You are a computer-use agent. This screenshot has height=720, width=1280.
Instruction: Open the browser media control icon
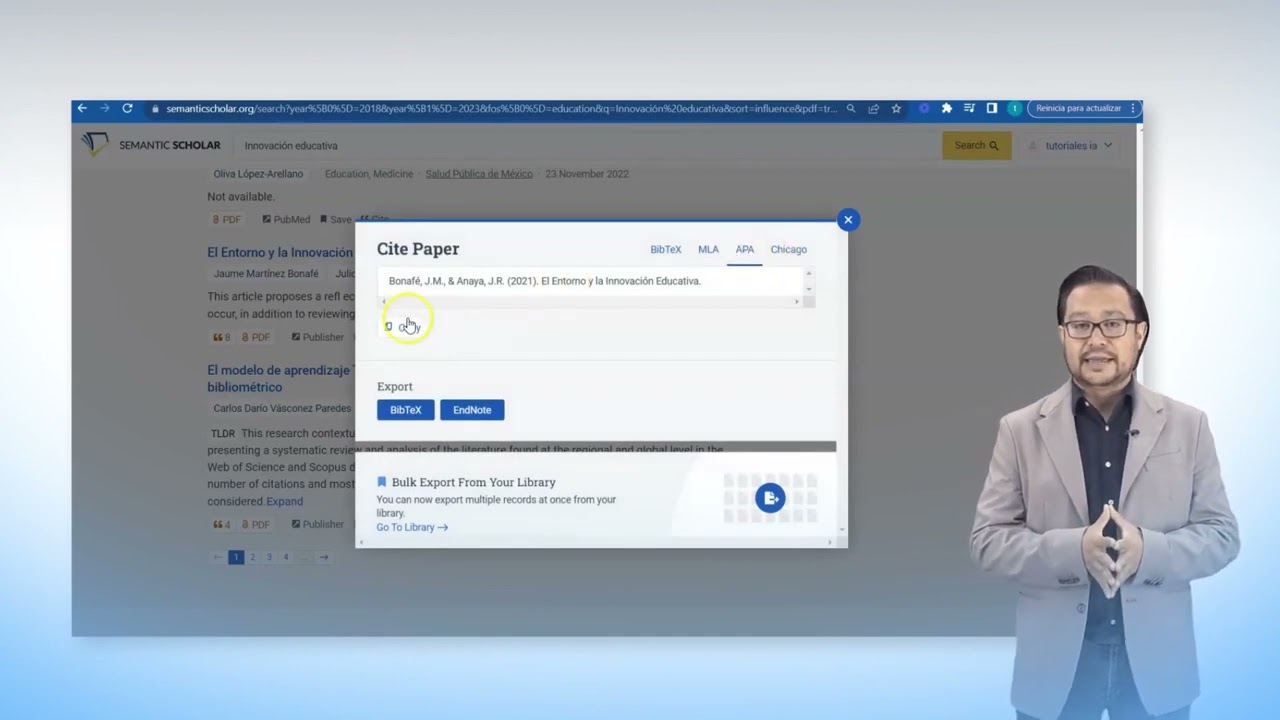(969, 108)
